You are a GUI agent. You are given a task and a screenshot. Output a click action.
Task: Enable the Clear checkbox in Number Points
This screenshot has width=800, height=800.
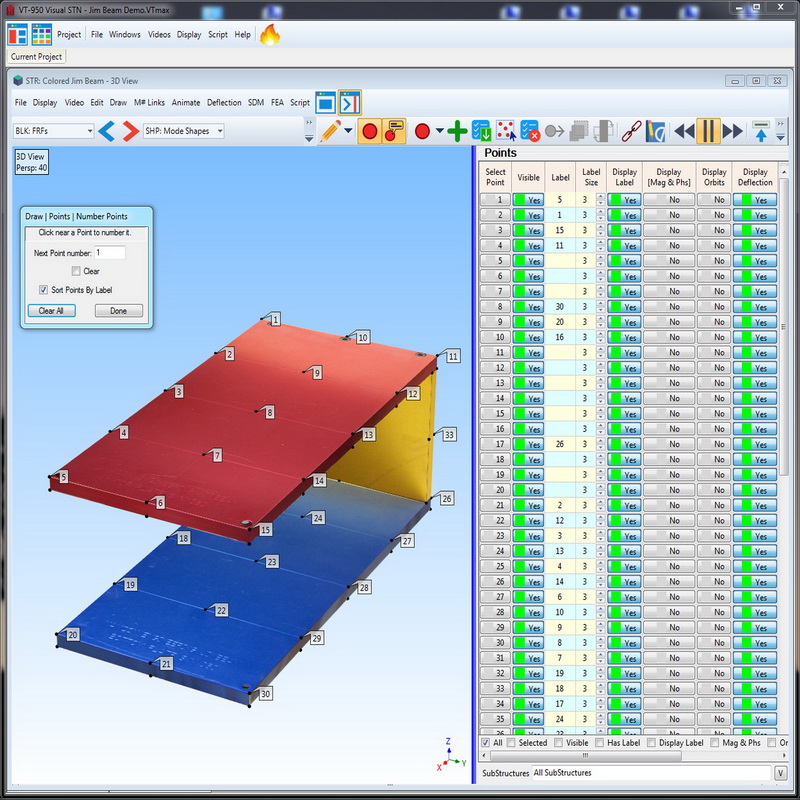(x=76, y=271)
